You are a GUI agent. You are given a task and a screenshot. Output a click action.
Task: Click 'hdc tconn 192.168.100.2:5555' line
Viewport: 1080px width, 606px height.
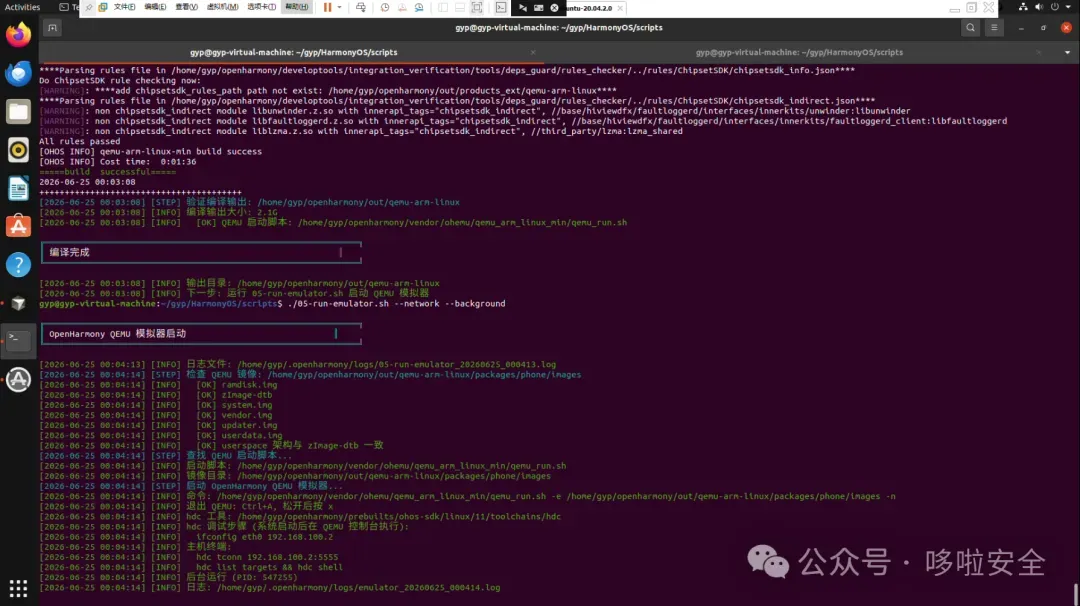267,557
